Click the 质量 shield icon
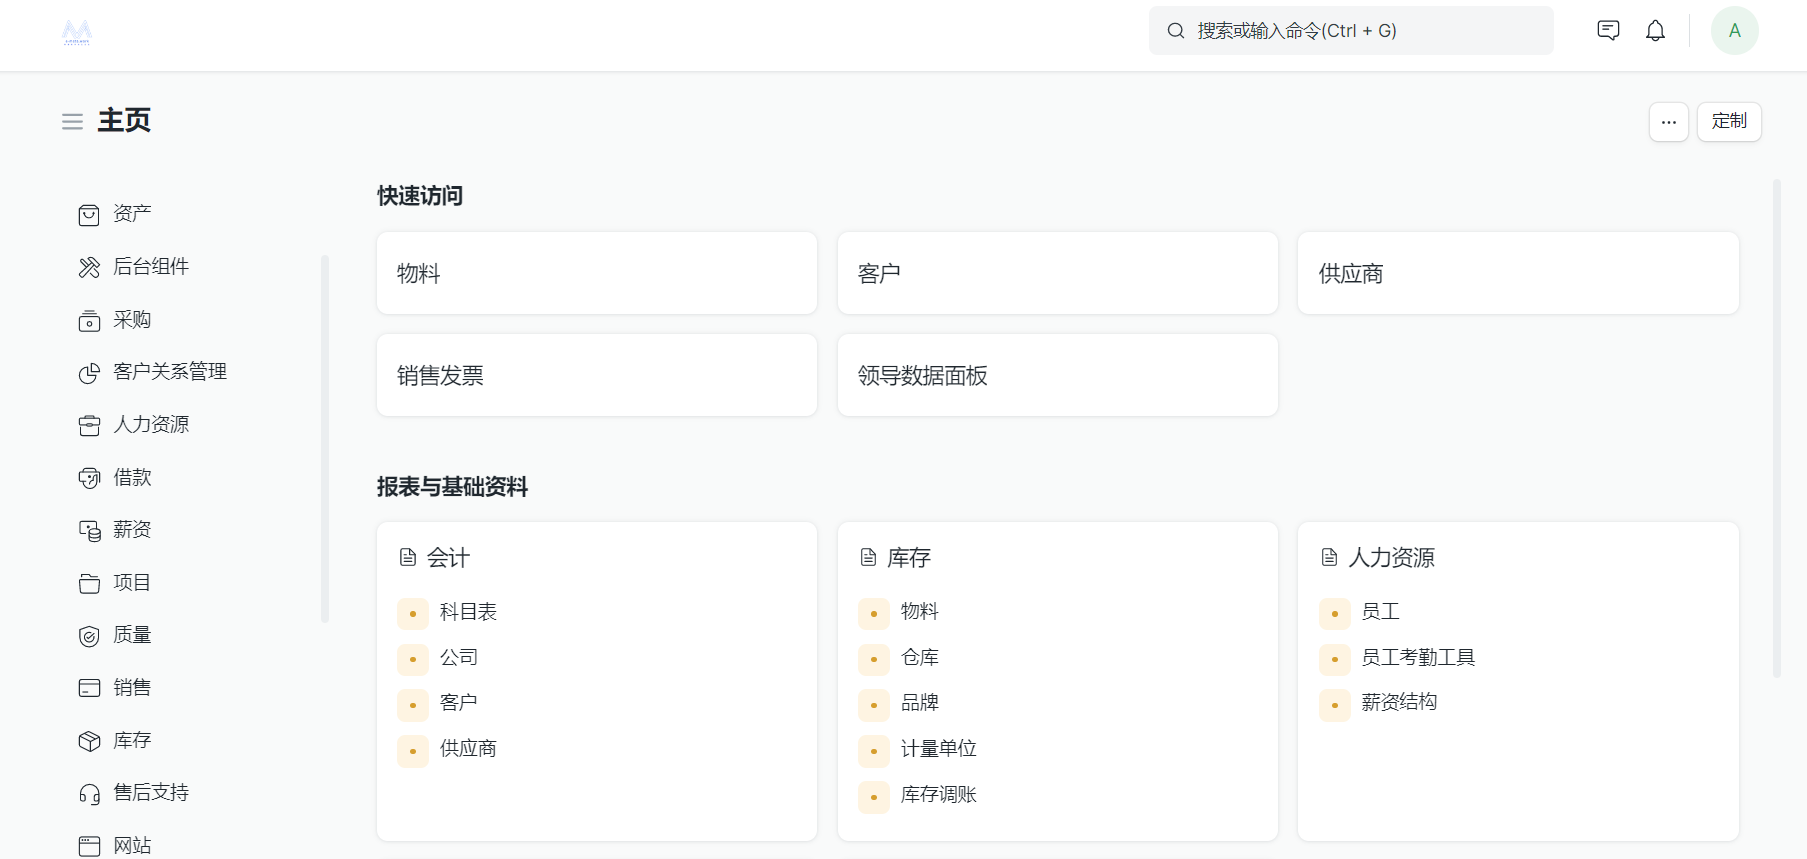This screenshot has height=859, width=1807. point(89,636)
